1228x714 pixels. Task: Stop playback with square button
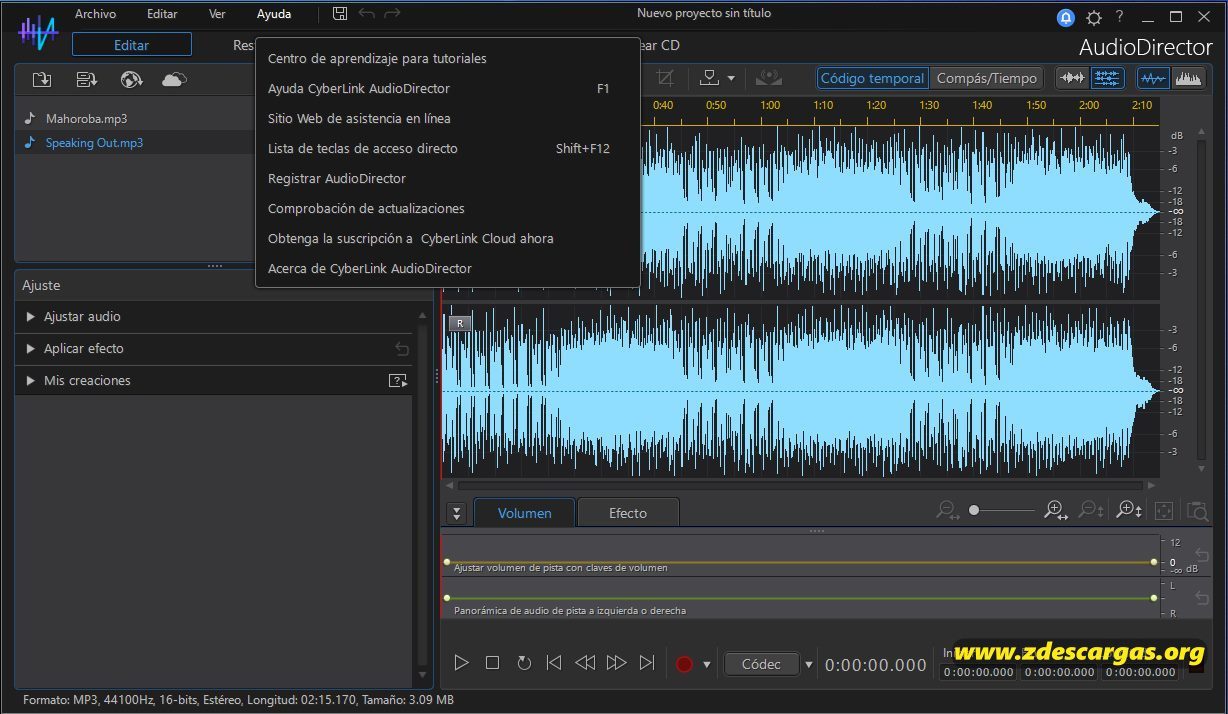tap(492, 663)
